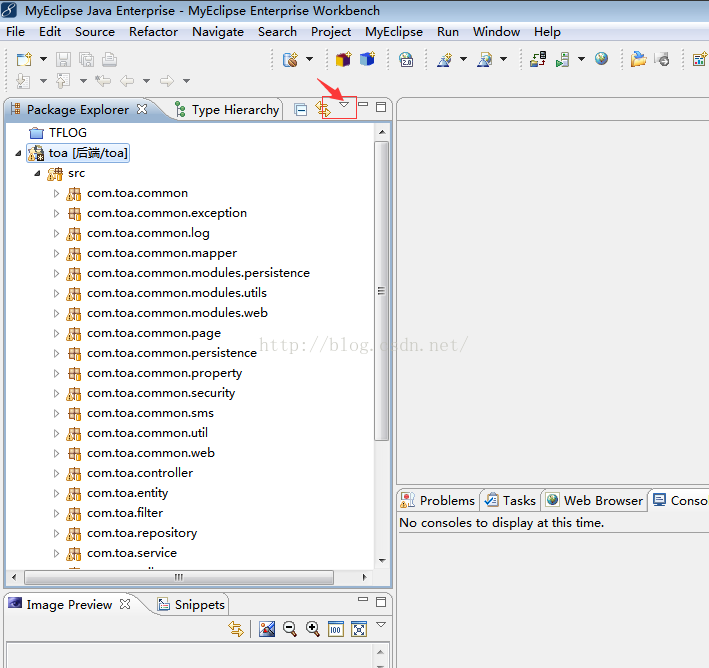
Task: Open the Package Explorer view menu triangle
Action: coord(344,105)
